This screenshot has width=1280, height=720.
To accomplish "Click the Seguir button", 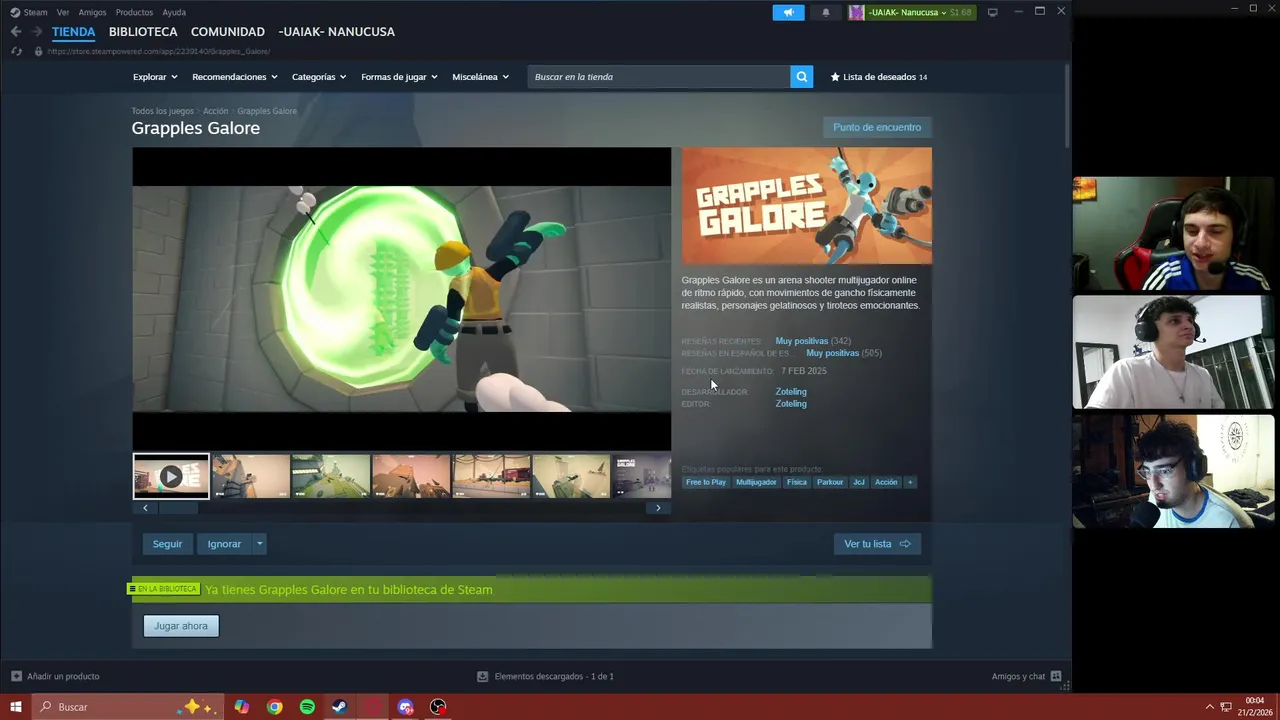I will pyautogui.click(x=167, y=544).
